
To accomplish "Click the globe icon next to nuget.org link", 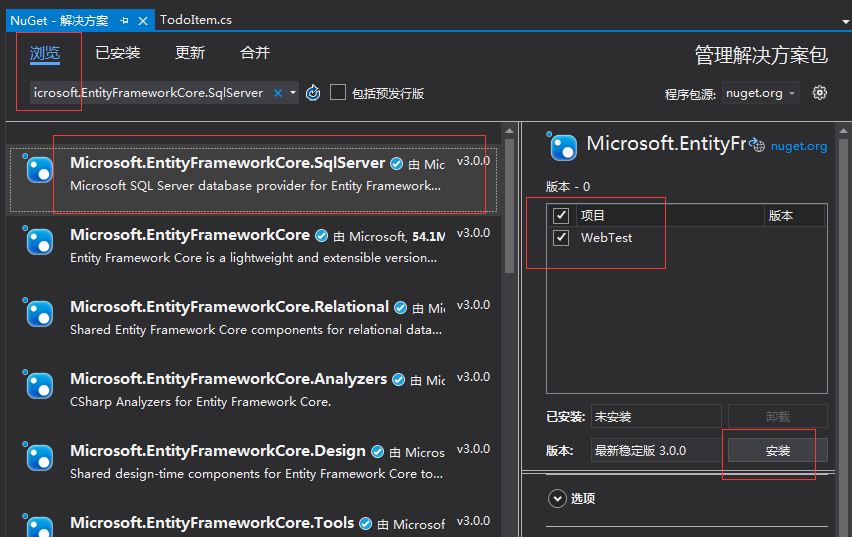I will coord(758,145).
